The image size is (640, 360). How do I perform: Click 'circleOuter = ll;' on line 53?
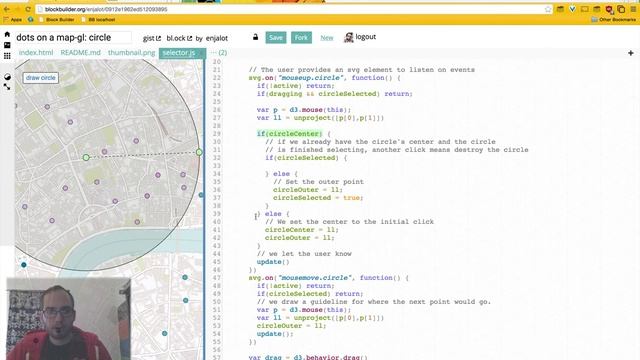click(x=291, y=326)
